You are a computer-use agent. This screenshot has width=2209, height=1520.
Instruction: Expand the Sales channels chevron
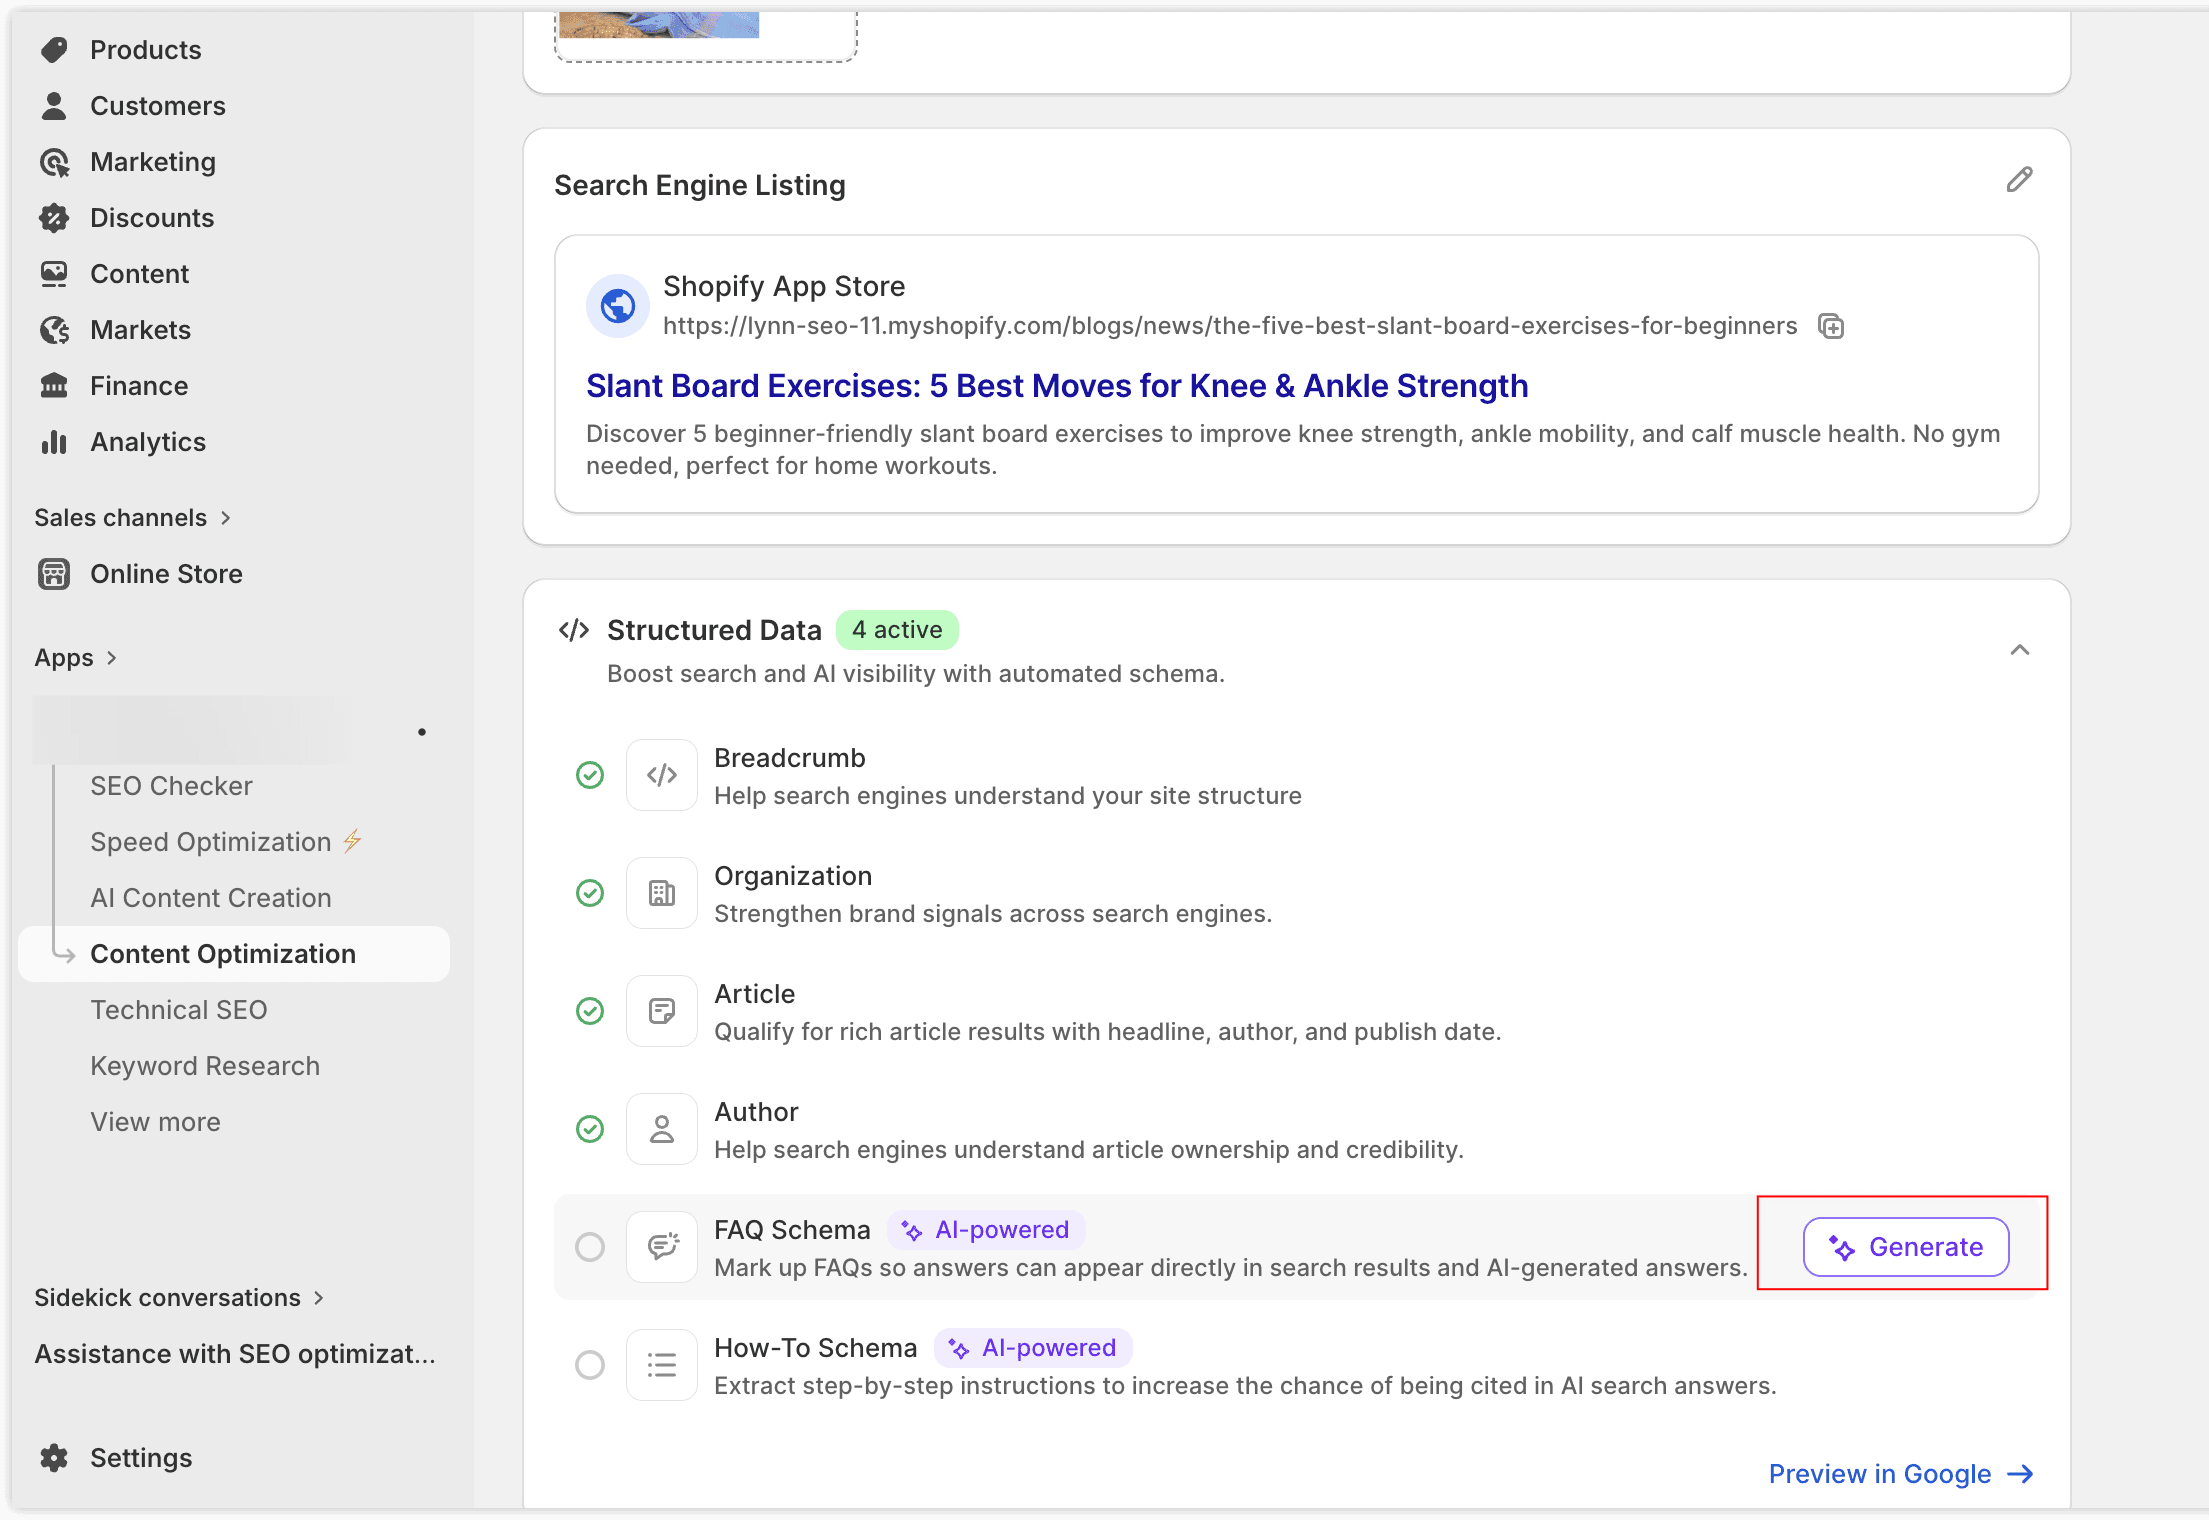click(226, 518)
